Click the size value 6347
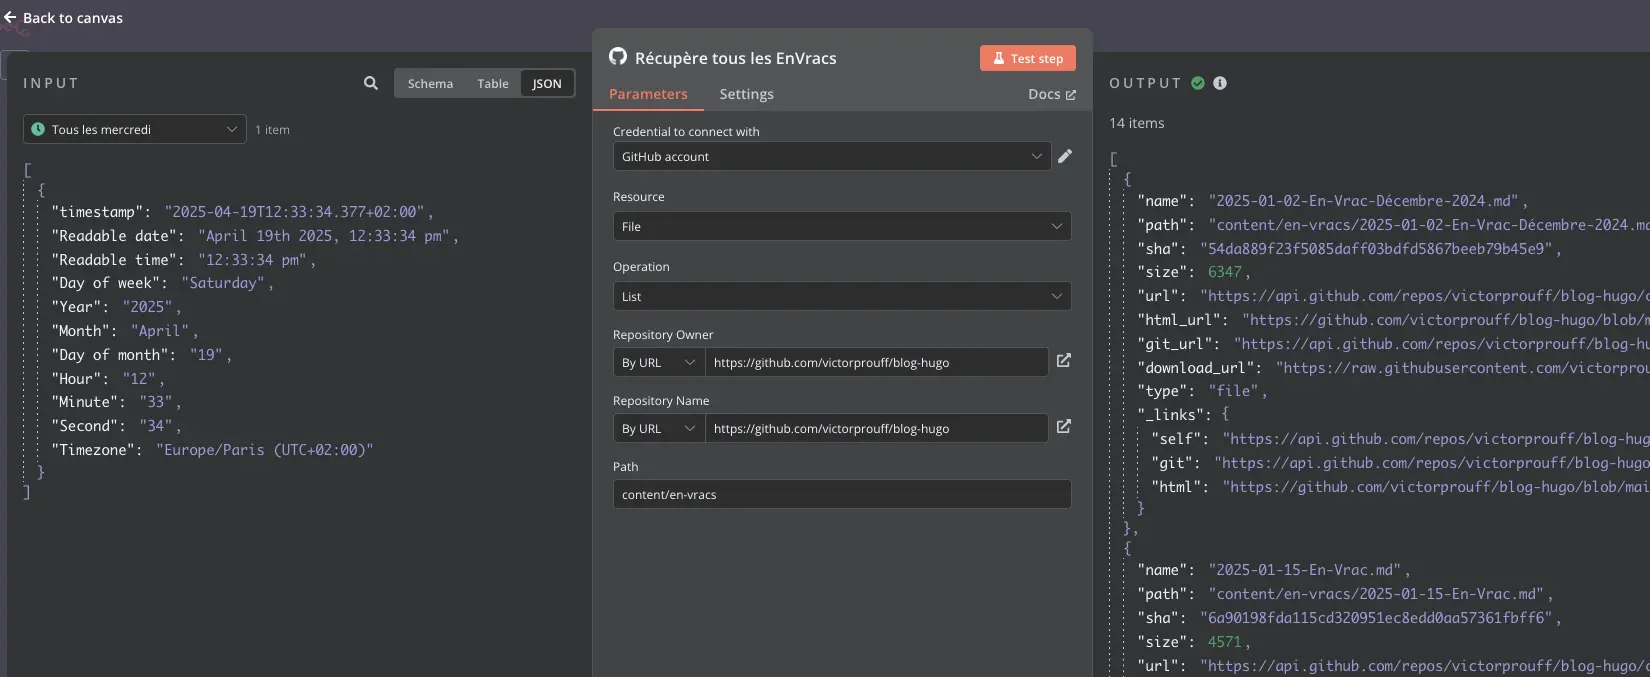The image size is (1650, 677). click(x=1225, y=272)
